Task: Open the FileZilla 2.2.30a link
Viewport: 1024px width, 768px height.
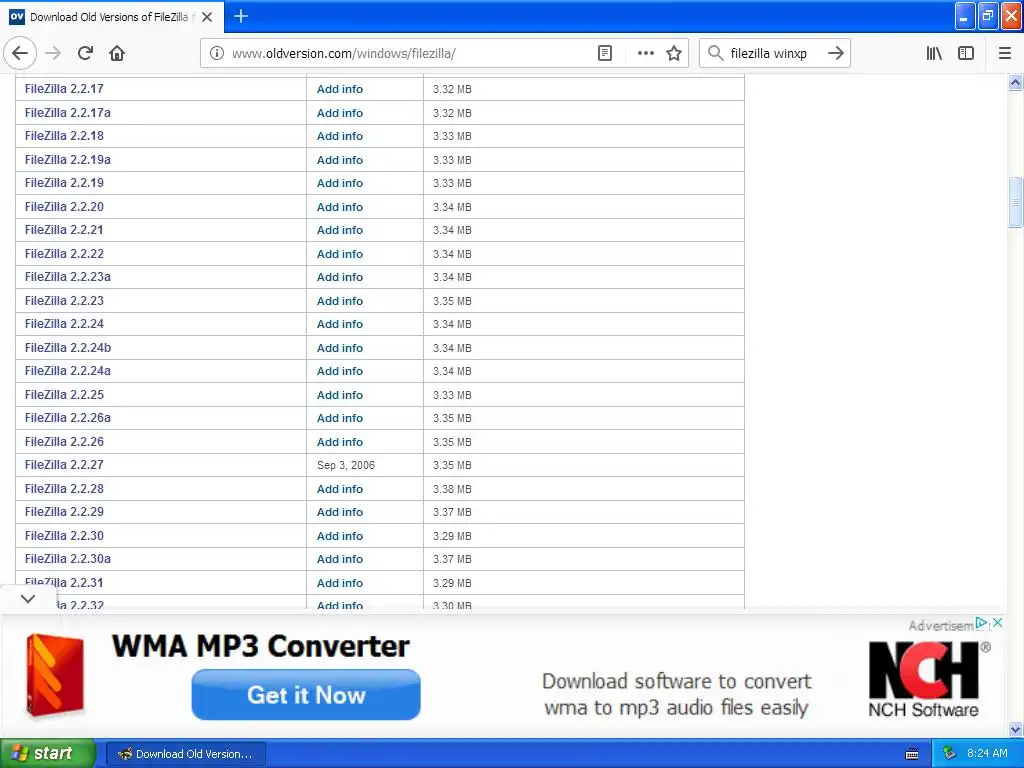Action: (x=68, y=559)
